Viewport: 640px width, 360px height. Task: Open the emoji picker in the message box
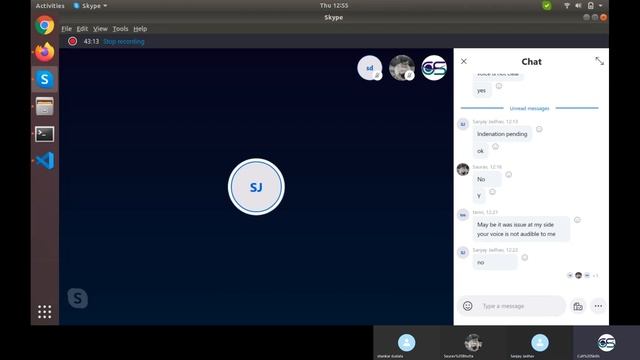[468, 306]
